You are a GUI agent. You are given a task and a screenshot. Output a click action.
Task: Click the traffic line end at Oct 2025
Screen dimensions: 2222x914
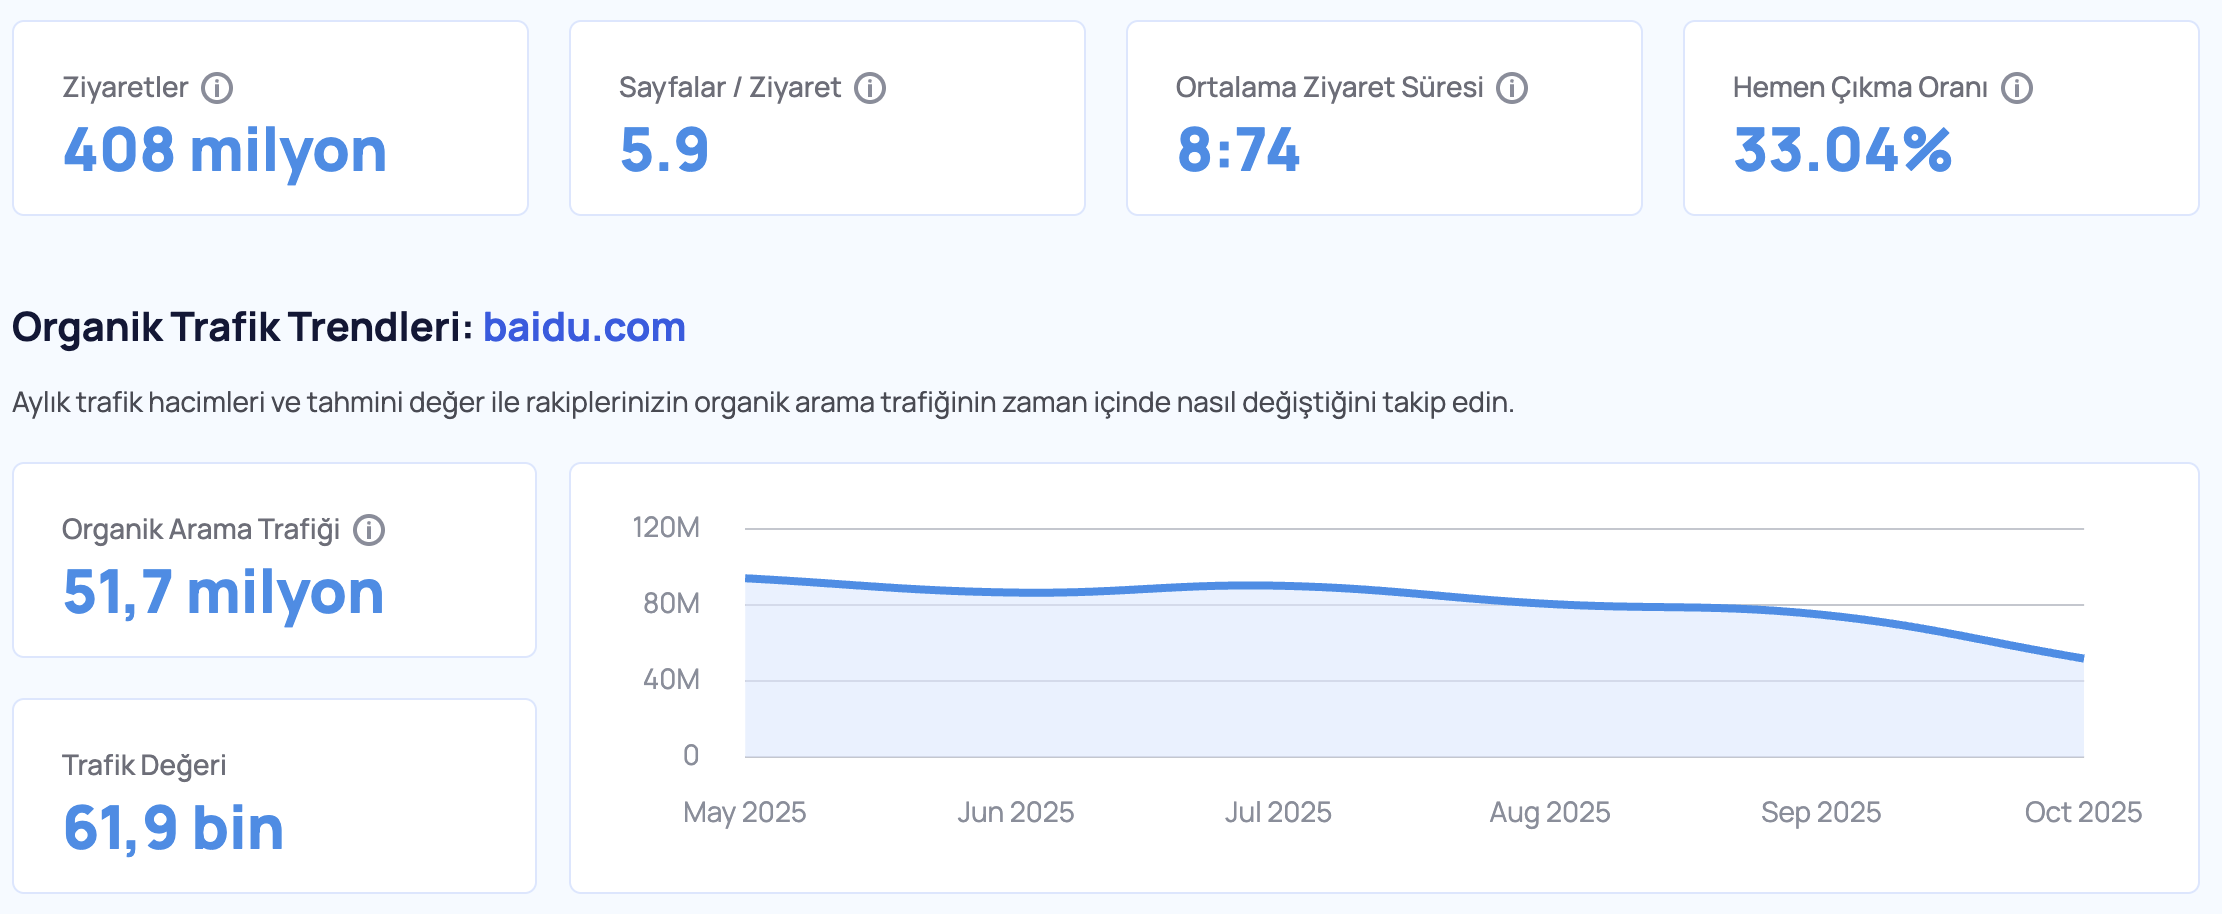pyautogui.click(x=2082, y=658)
